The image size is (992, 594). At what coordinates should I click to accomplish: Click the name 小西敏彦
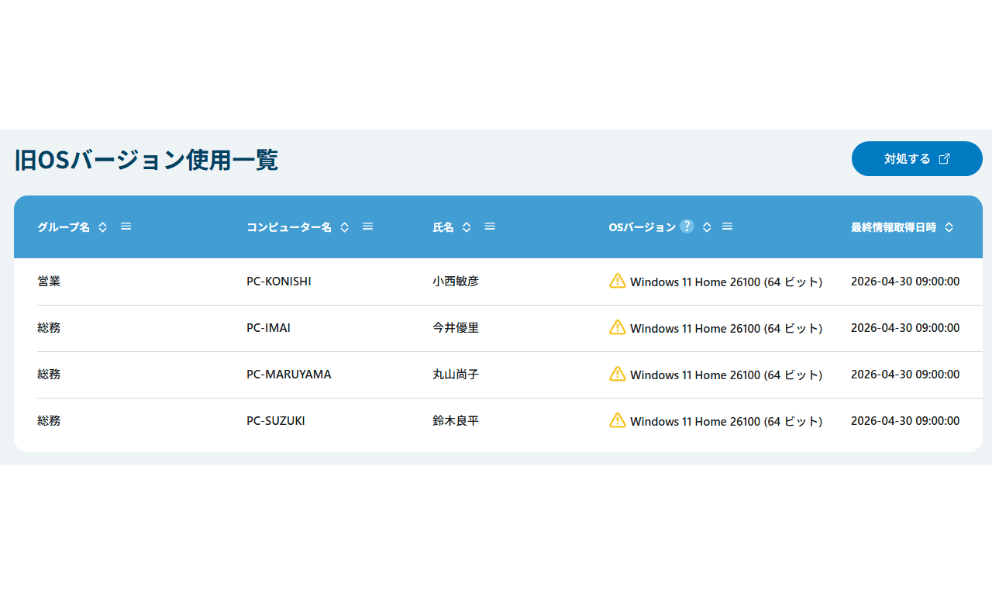[456, 282]
